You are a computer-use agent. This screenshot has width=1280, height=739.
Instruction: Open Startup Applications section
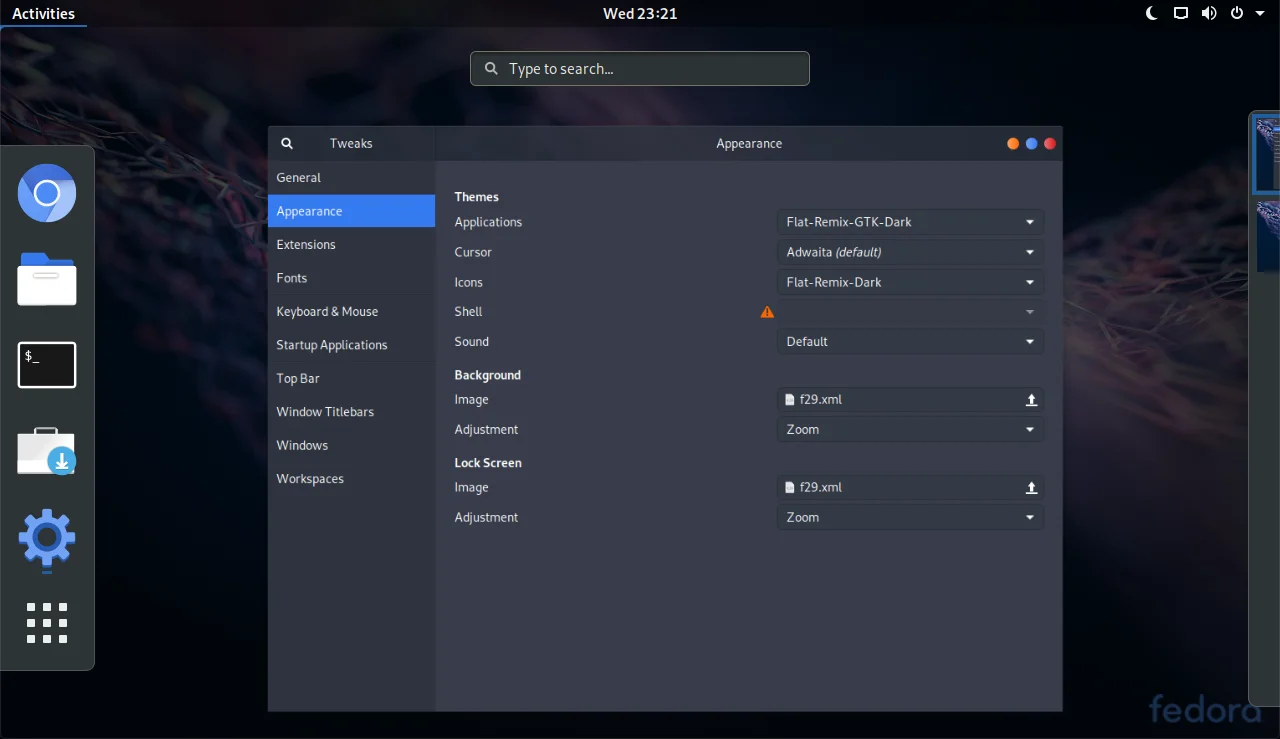coord(351,345)
